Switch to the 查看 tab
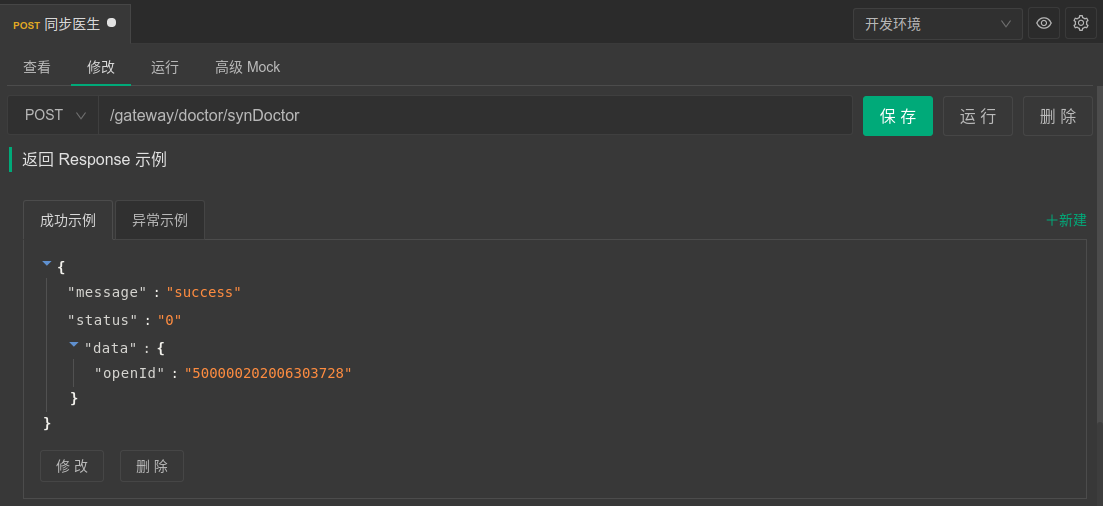Image resolution: width=1103 pixels, height=506 pixels. (37, 67)
